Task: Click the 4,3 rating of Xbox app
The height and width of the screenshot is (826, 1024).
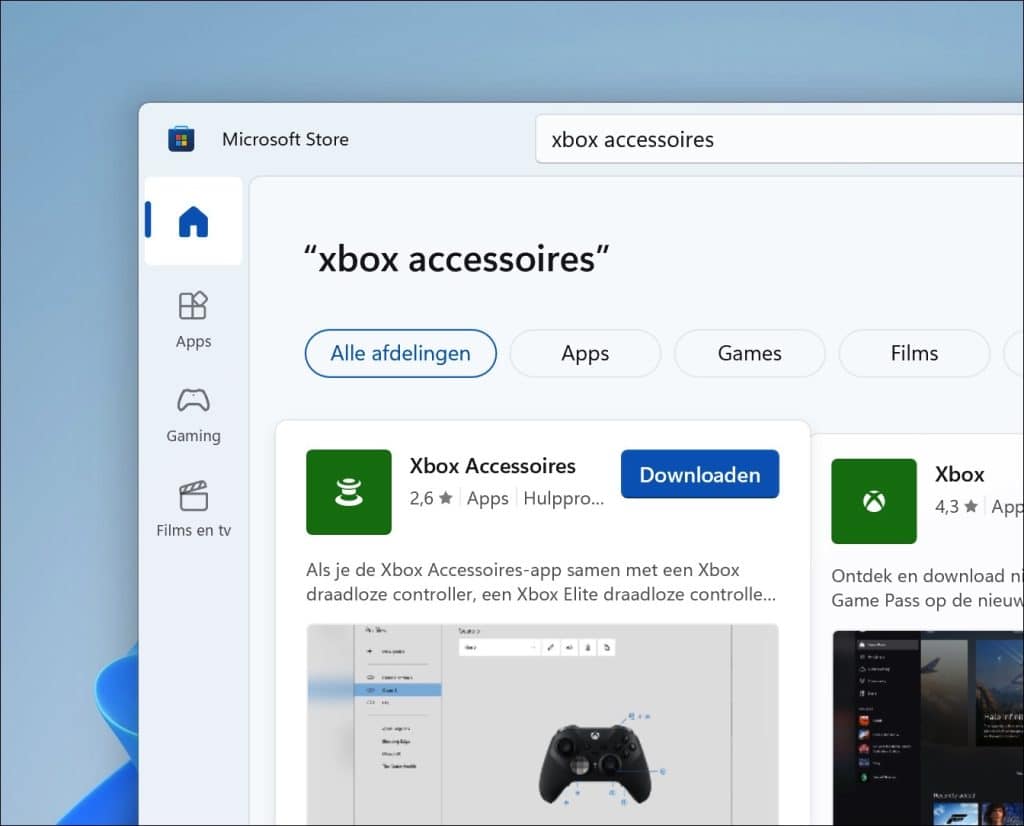Action: [x=956, y=506]
